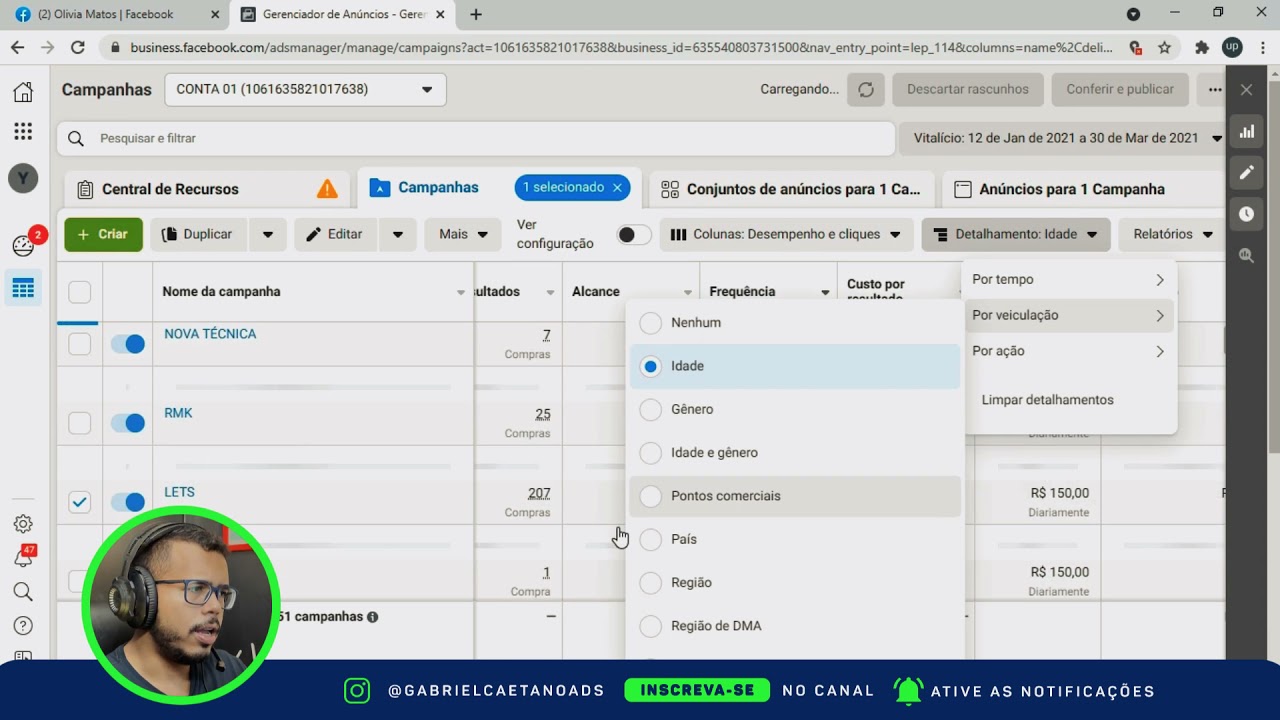Turn off the RMK campaign switch
The image size is (1280, 720).
[x=128, y=423]
